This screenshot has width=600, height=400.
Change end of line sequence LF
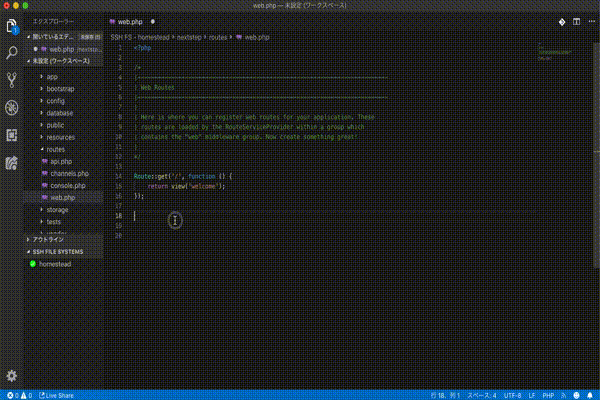click(x=532, y=395)
